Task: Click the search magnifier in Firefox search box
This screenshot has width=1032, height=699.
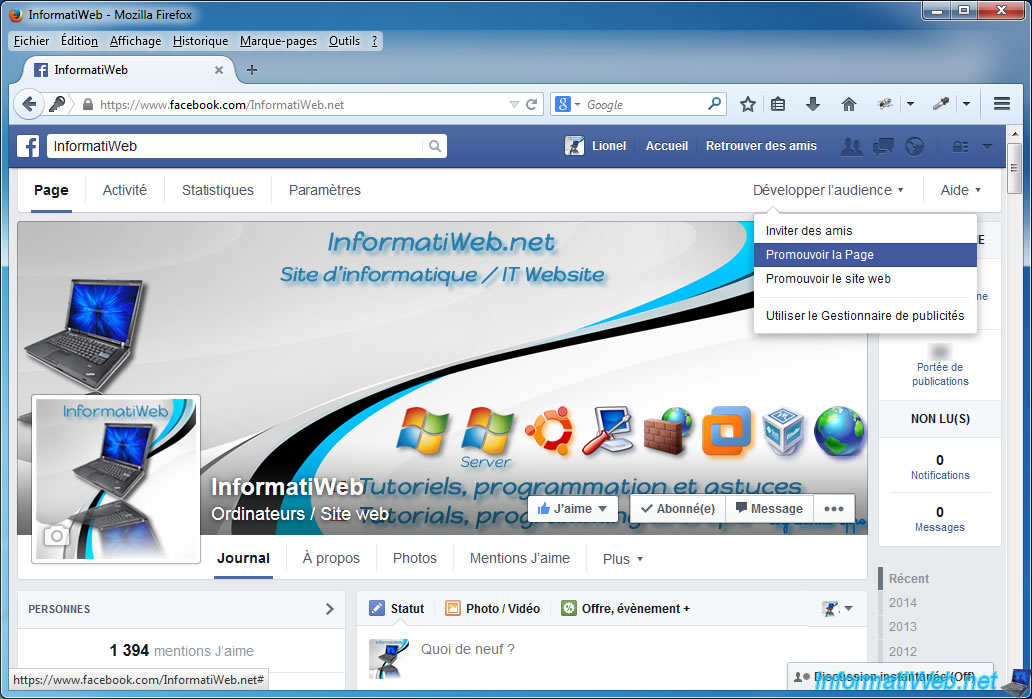Action: [714, 103]
